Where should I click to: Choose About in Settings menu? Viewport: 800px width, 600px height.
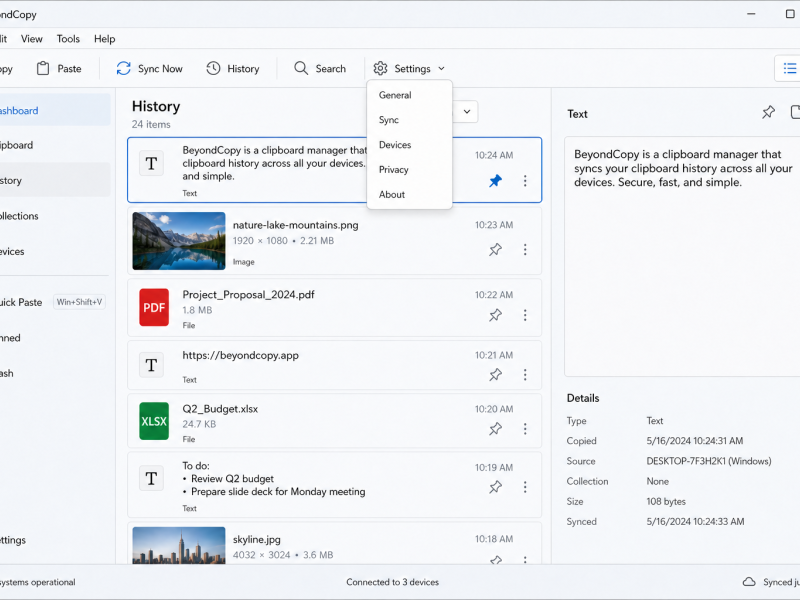click(392, 194)
